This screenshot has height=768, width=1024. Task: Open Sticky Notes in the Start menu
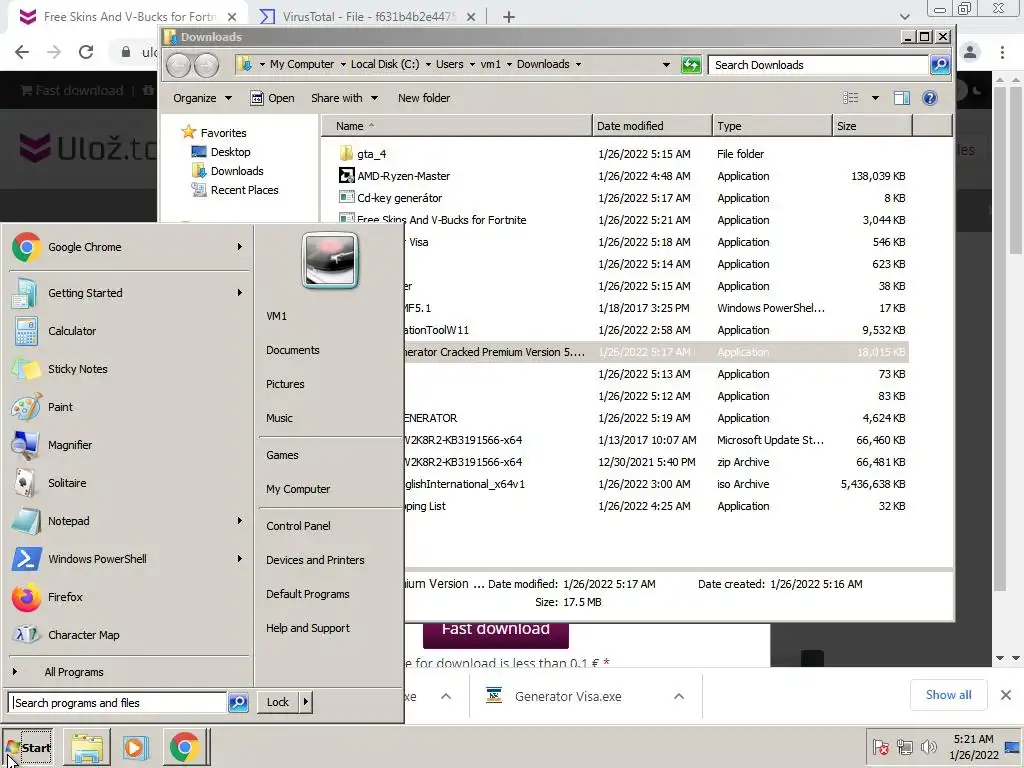pos(127,369)
